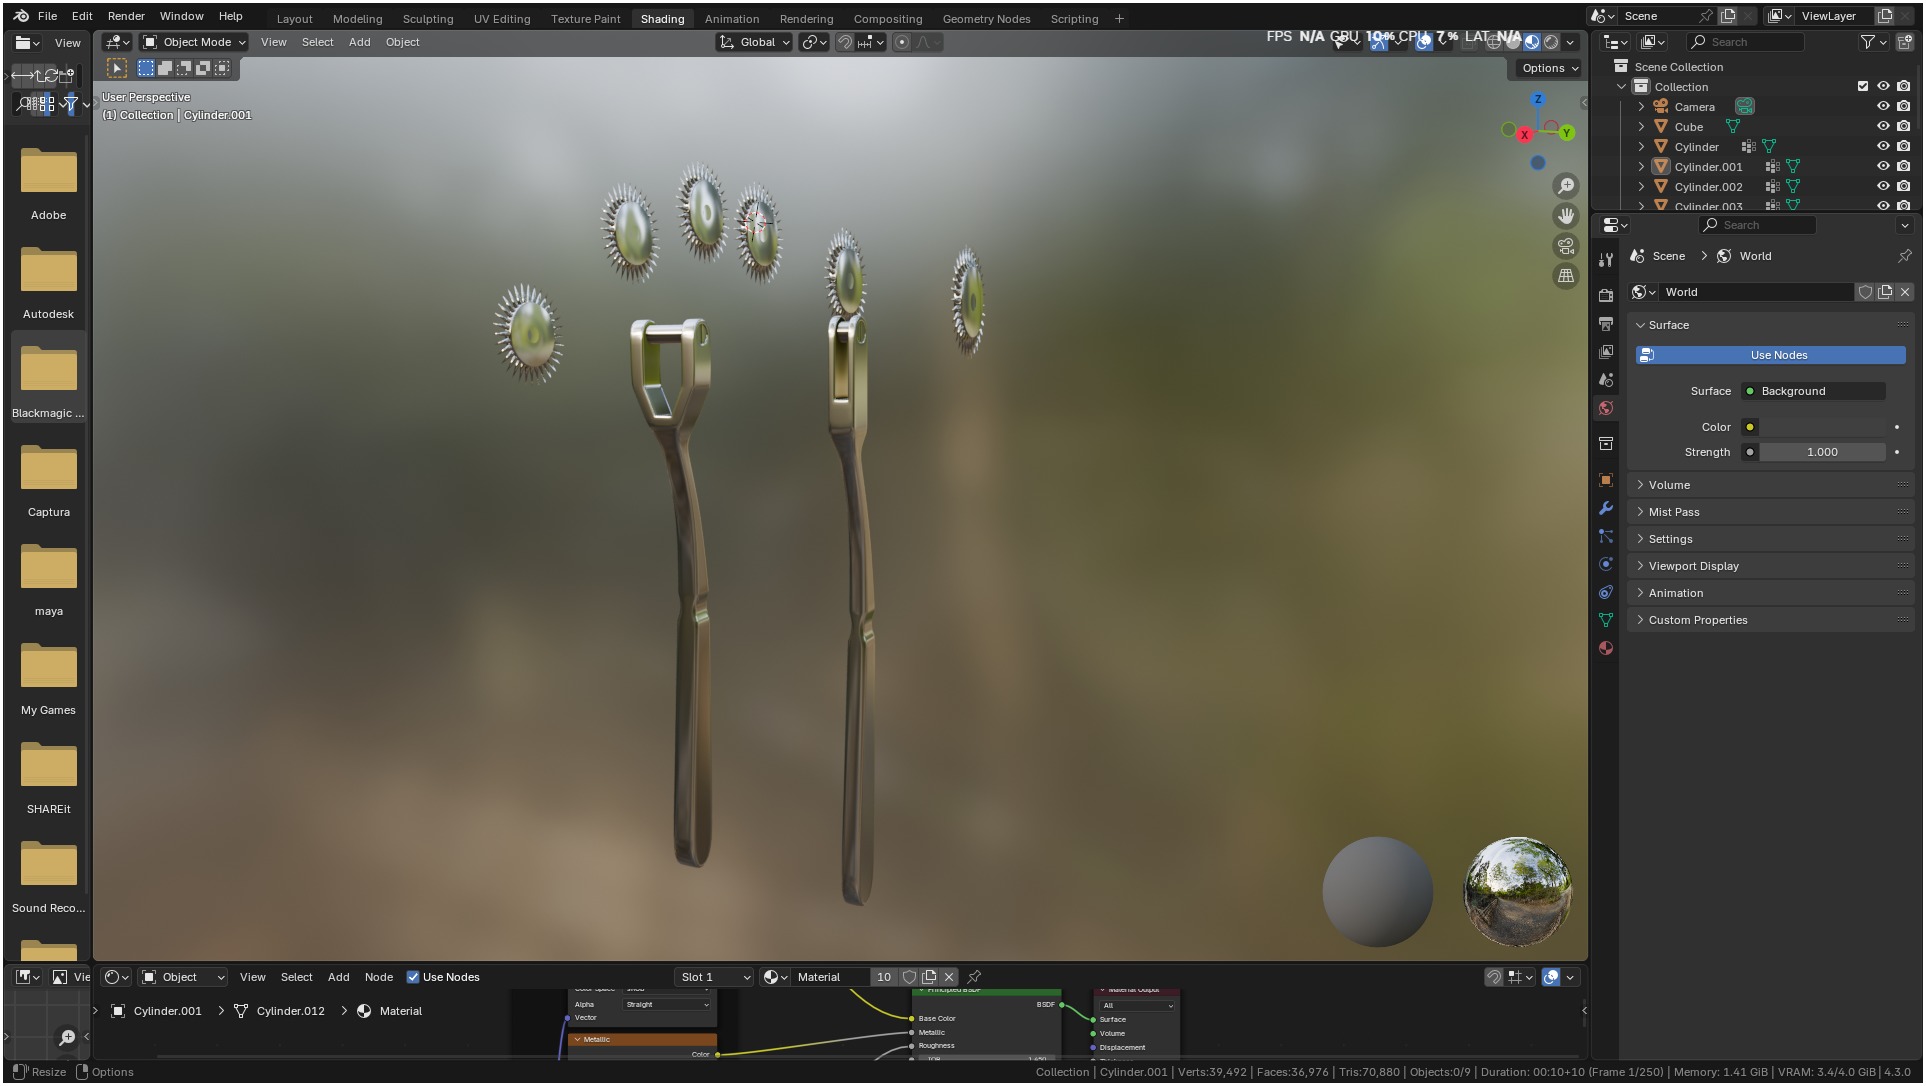Switch to orthographic grid view icon
This screenshot has height=1086, width=1926.
click(x=1566, y=276)
